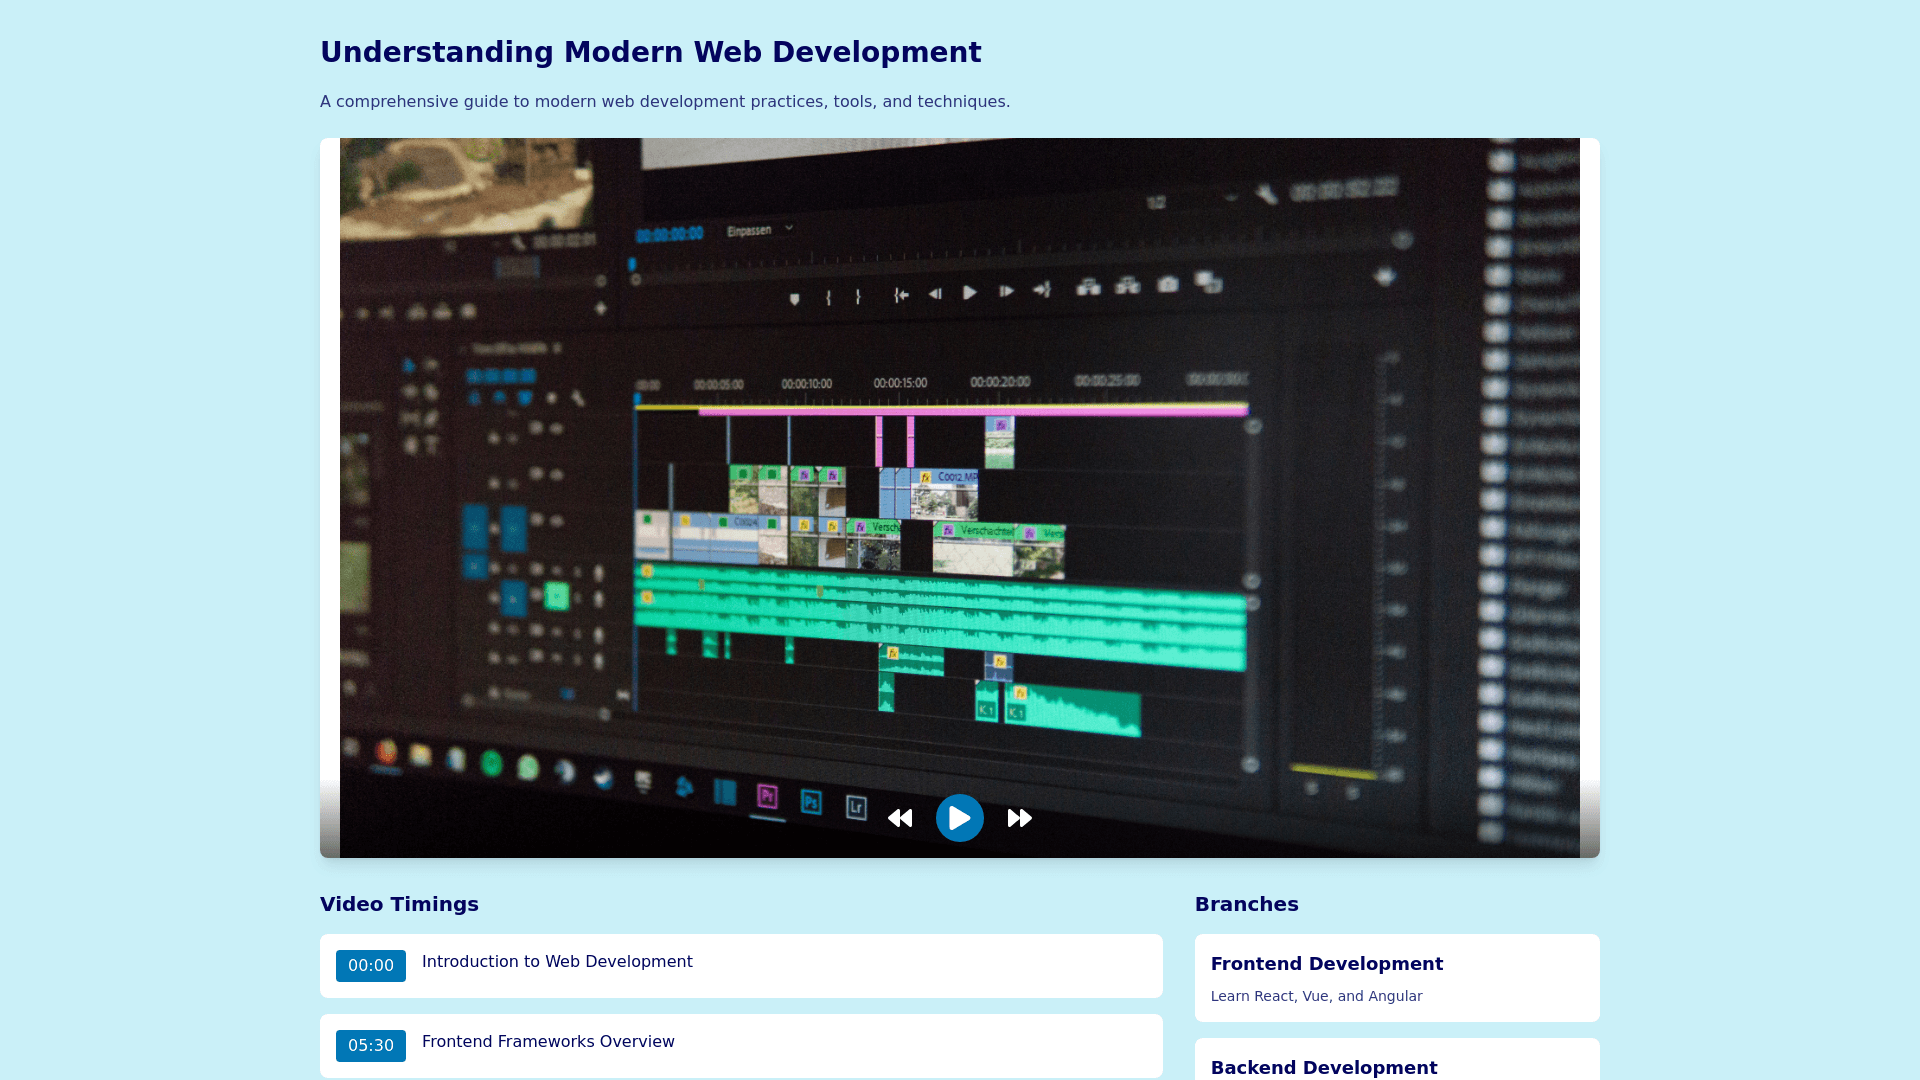1920x1080 pixels.
Task: Select Frontend Frameworks Overview timing
Action: [x=548, y=1041]
